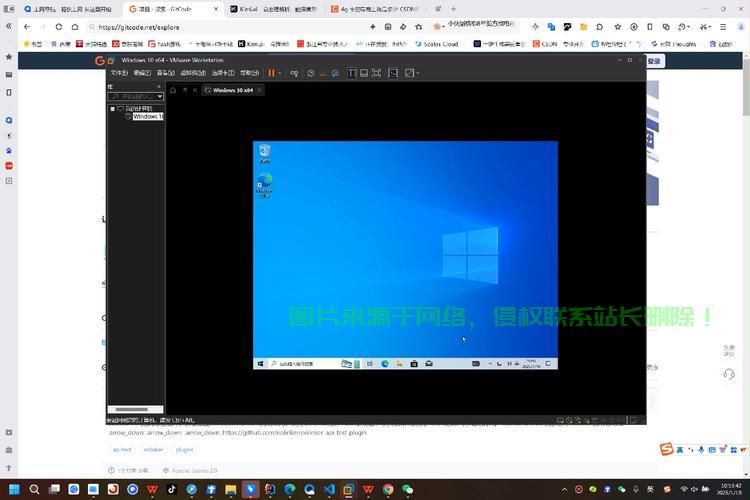This screenshot has height=500, width=750.
Task: Open the library search dropdown arrow
Action: [159, 97]
